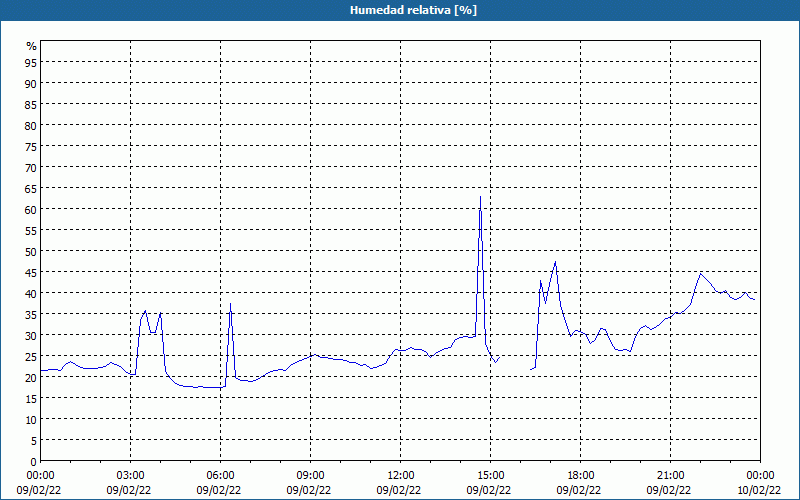
Task: Click the 18:00 time label
Action: click(581, 476)
